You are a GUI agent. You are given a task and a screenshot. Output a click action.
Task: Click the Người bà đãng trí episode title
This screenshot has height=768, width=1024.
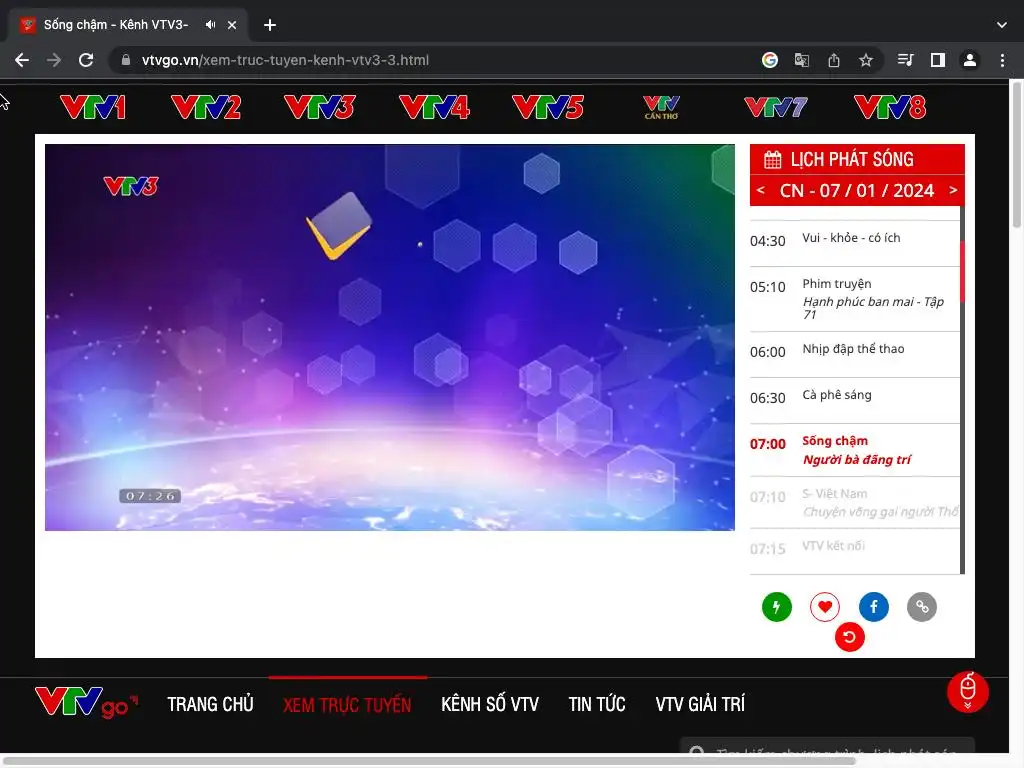click(x=856, y=460)
